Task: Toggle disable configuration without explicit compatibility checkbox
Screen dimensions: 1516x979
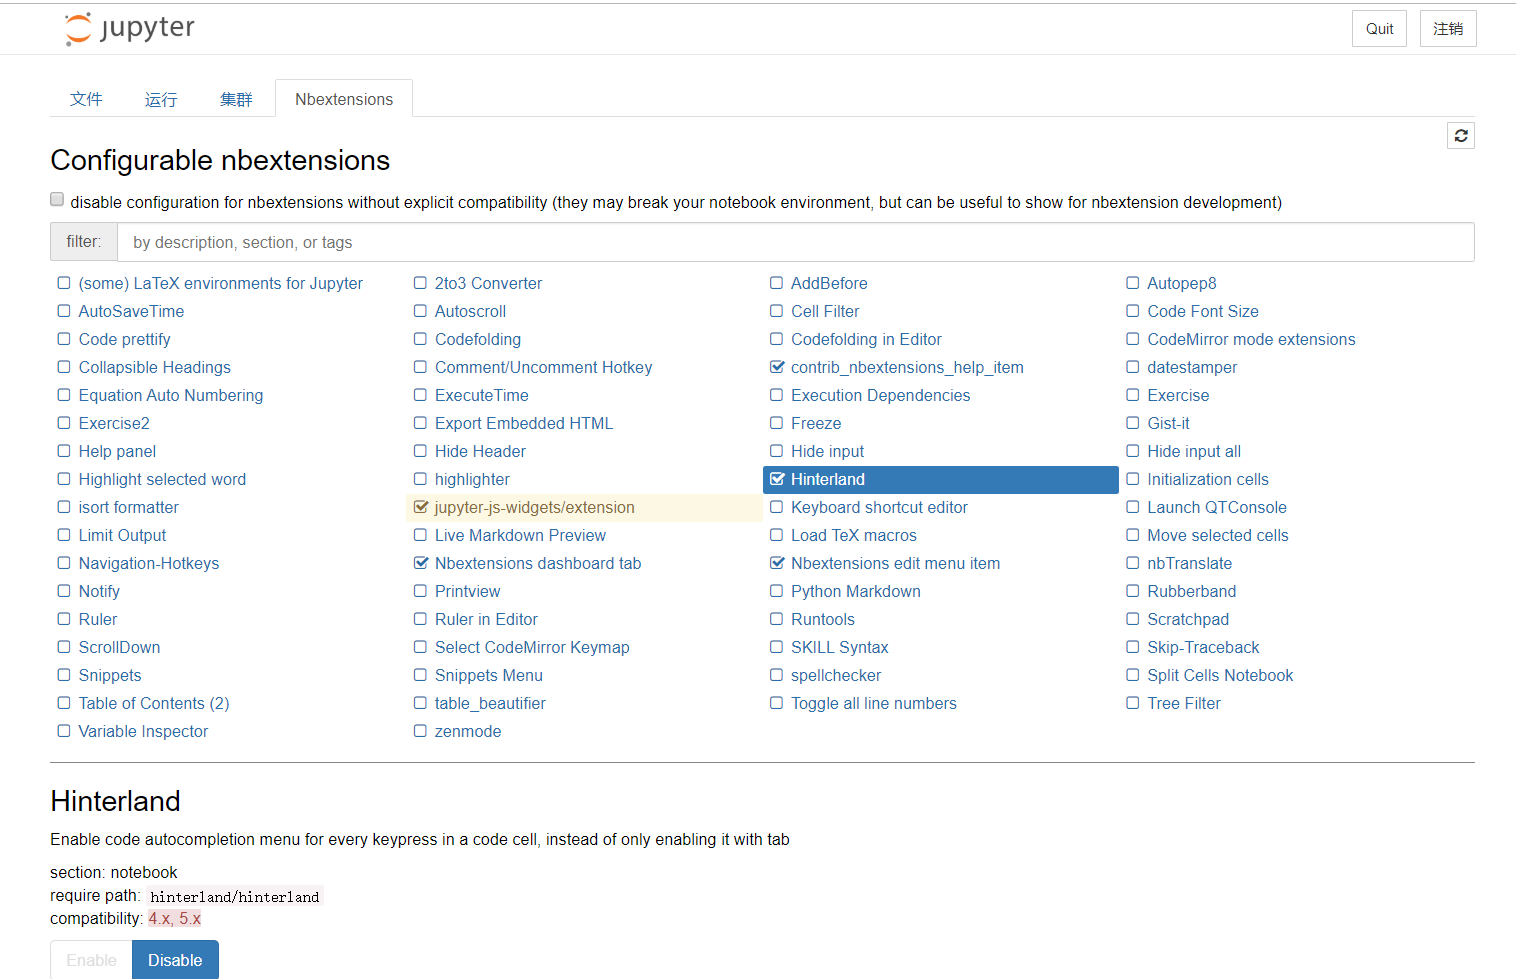Action: [x=57, y=200]
